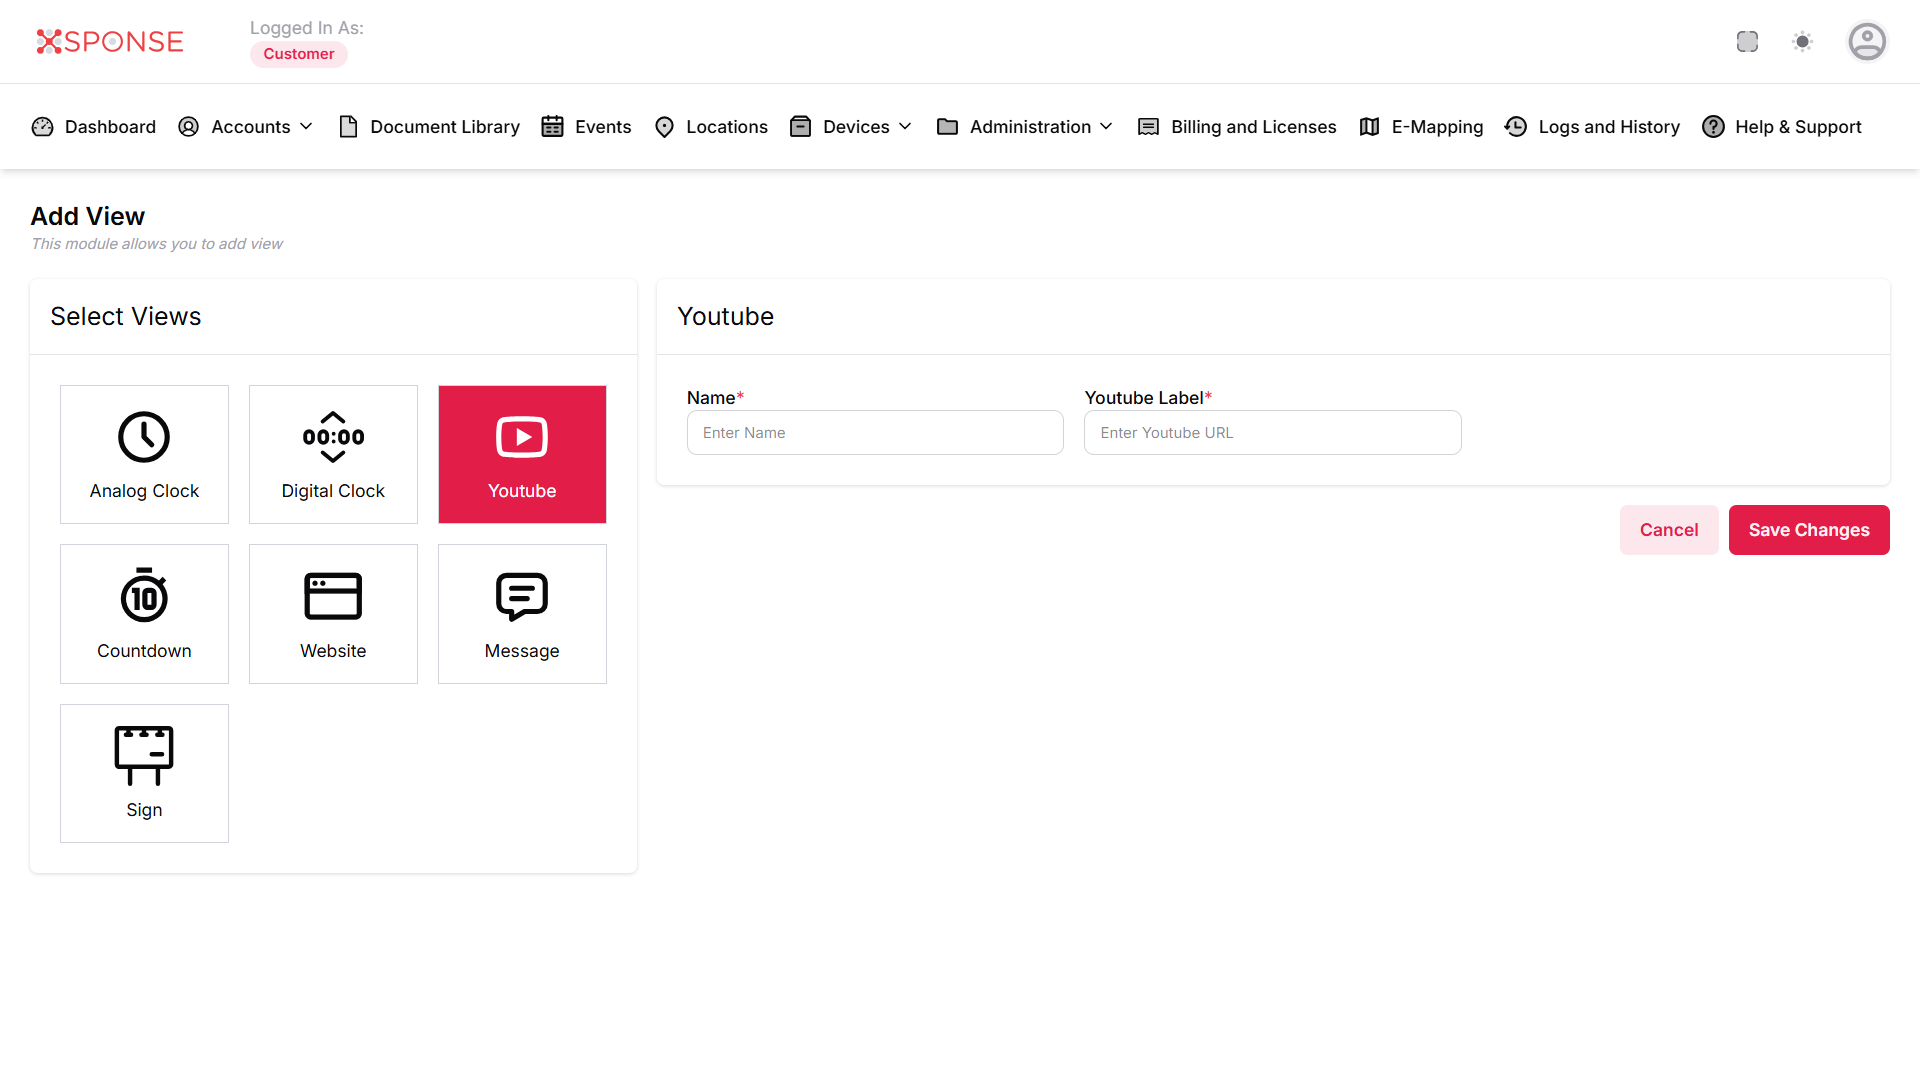The image size is (1920, 1080).
Task: Select the Countdown timer view tile
Action: point(144,614)
